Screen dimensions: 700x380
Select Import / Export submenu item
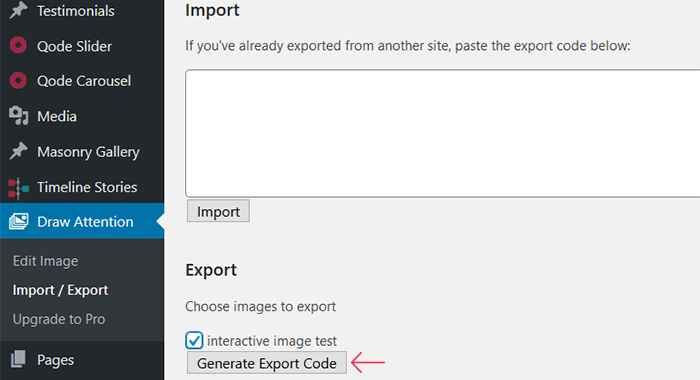click(60, 290)
